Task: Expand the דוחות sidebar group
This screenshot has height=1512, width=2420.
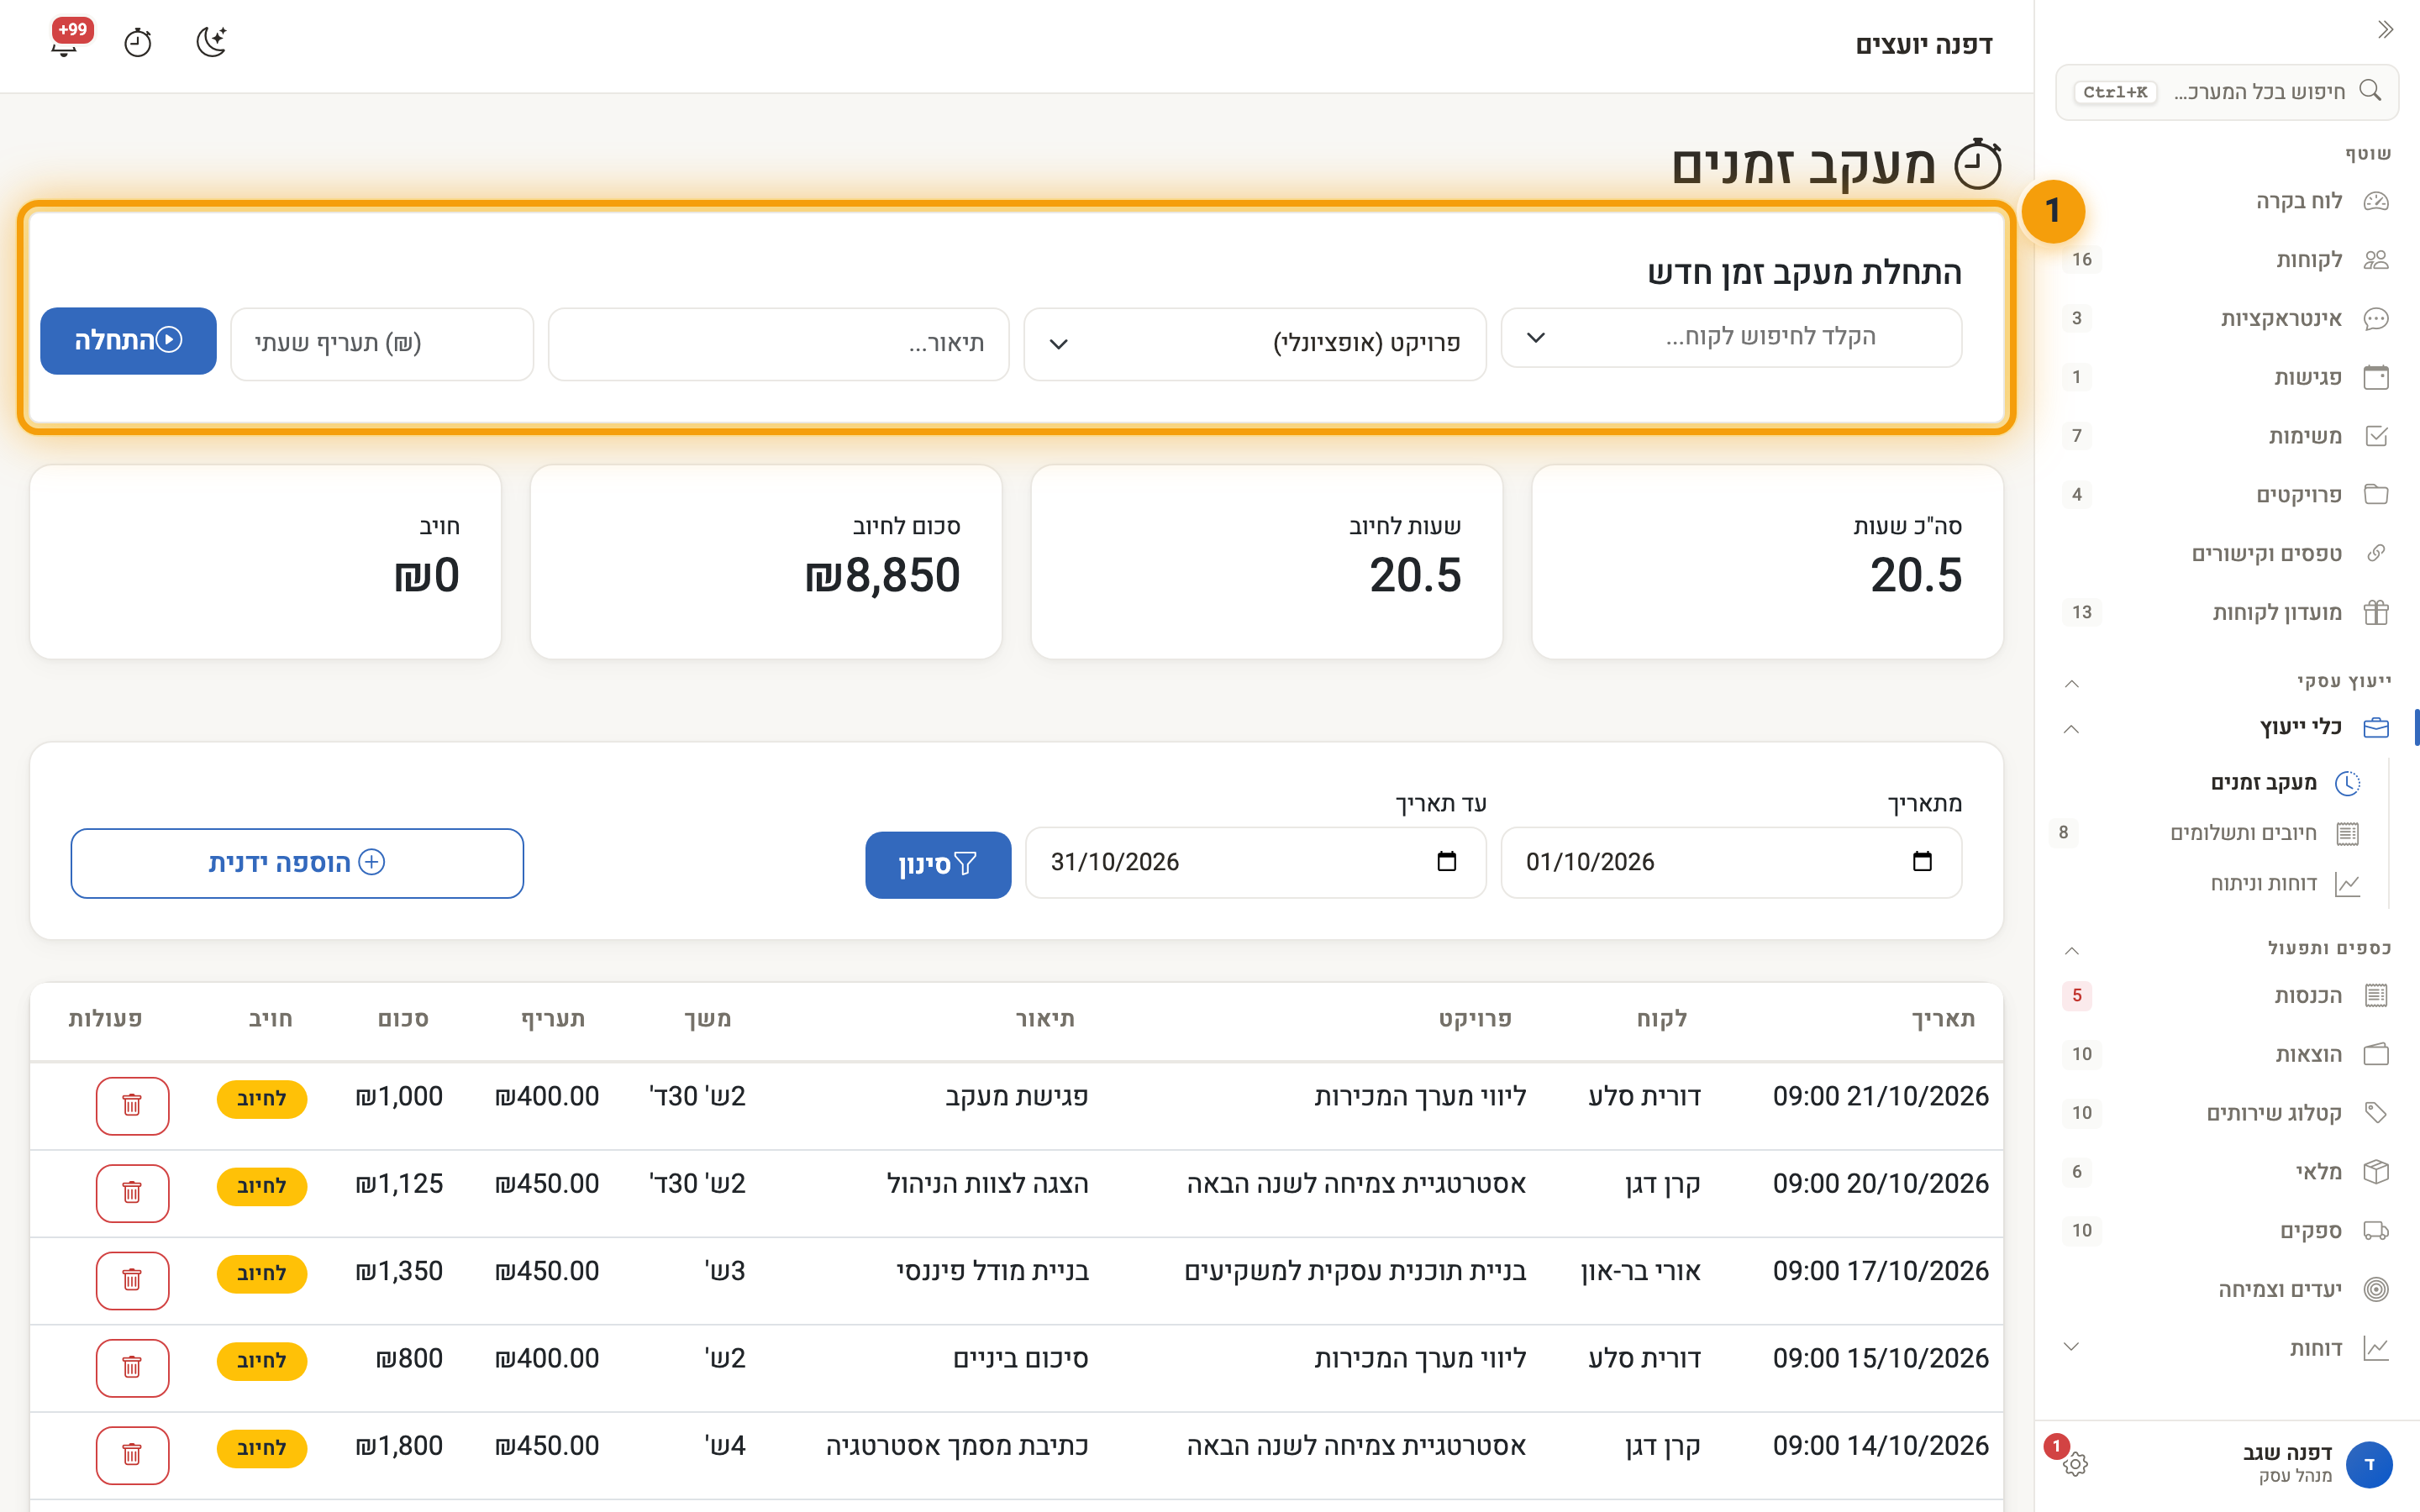Action: [2071, 1347]
